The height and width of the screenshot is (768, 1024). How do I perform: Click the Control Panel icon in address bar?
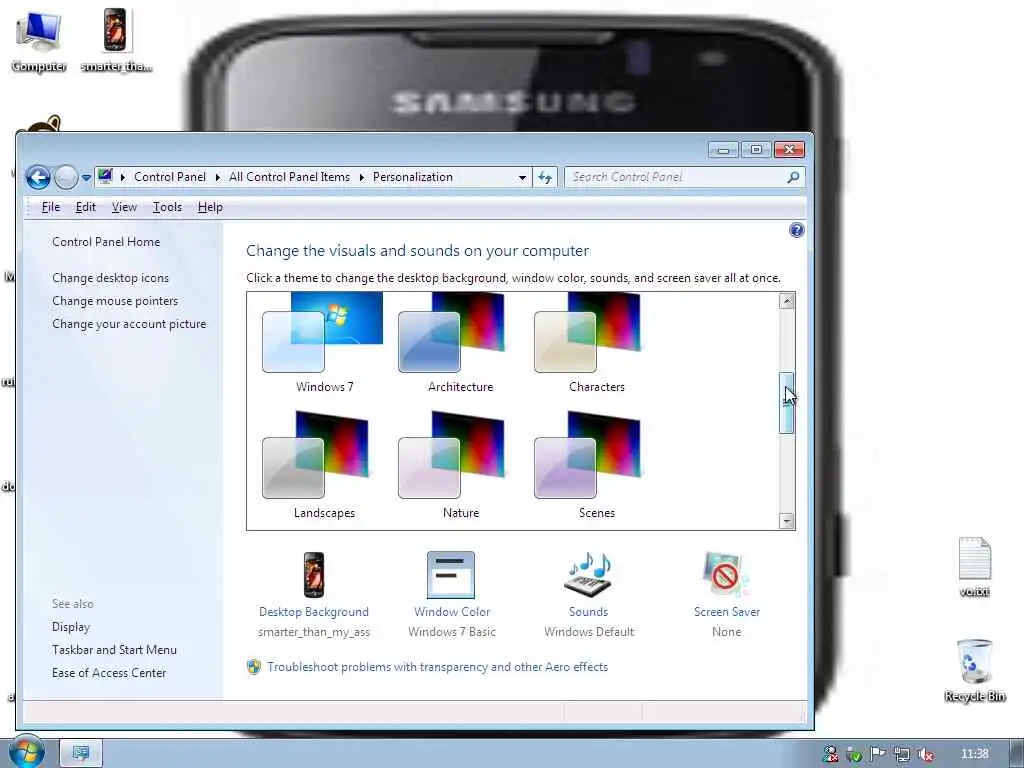pyautogui.click(x=105, y=176)
